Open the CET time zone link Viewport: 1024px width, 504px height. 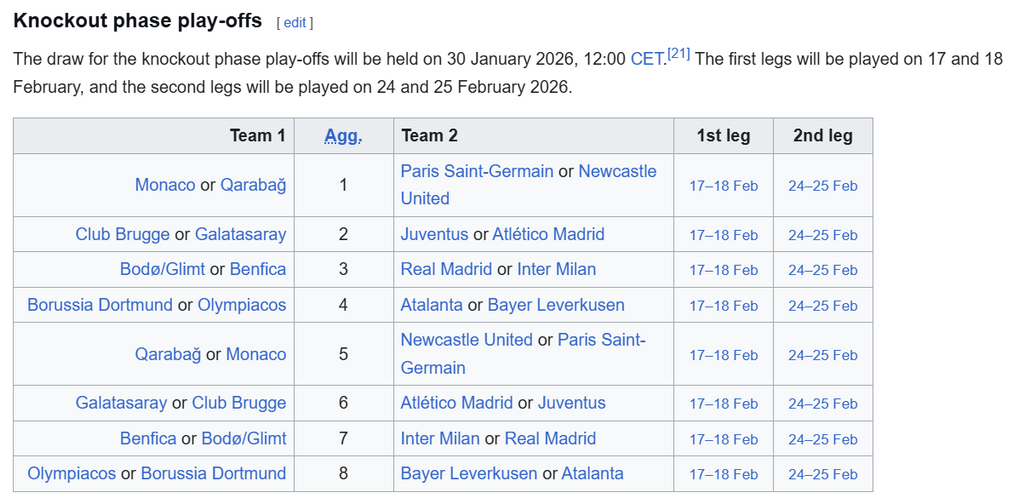[647, 59]
